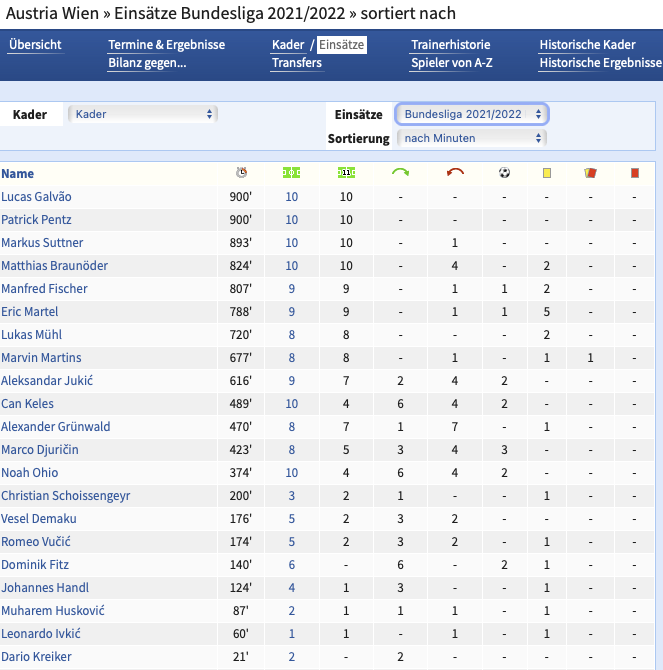Click Aleksandar Jukić's 9 appearances link
663x670 pixels.
point(291,381)
